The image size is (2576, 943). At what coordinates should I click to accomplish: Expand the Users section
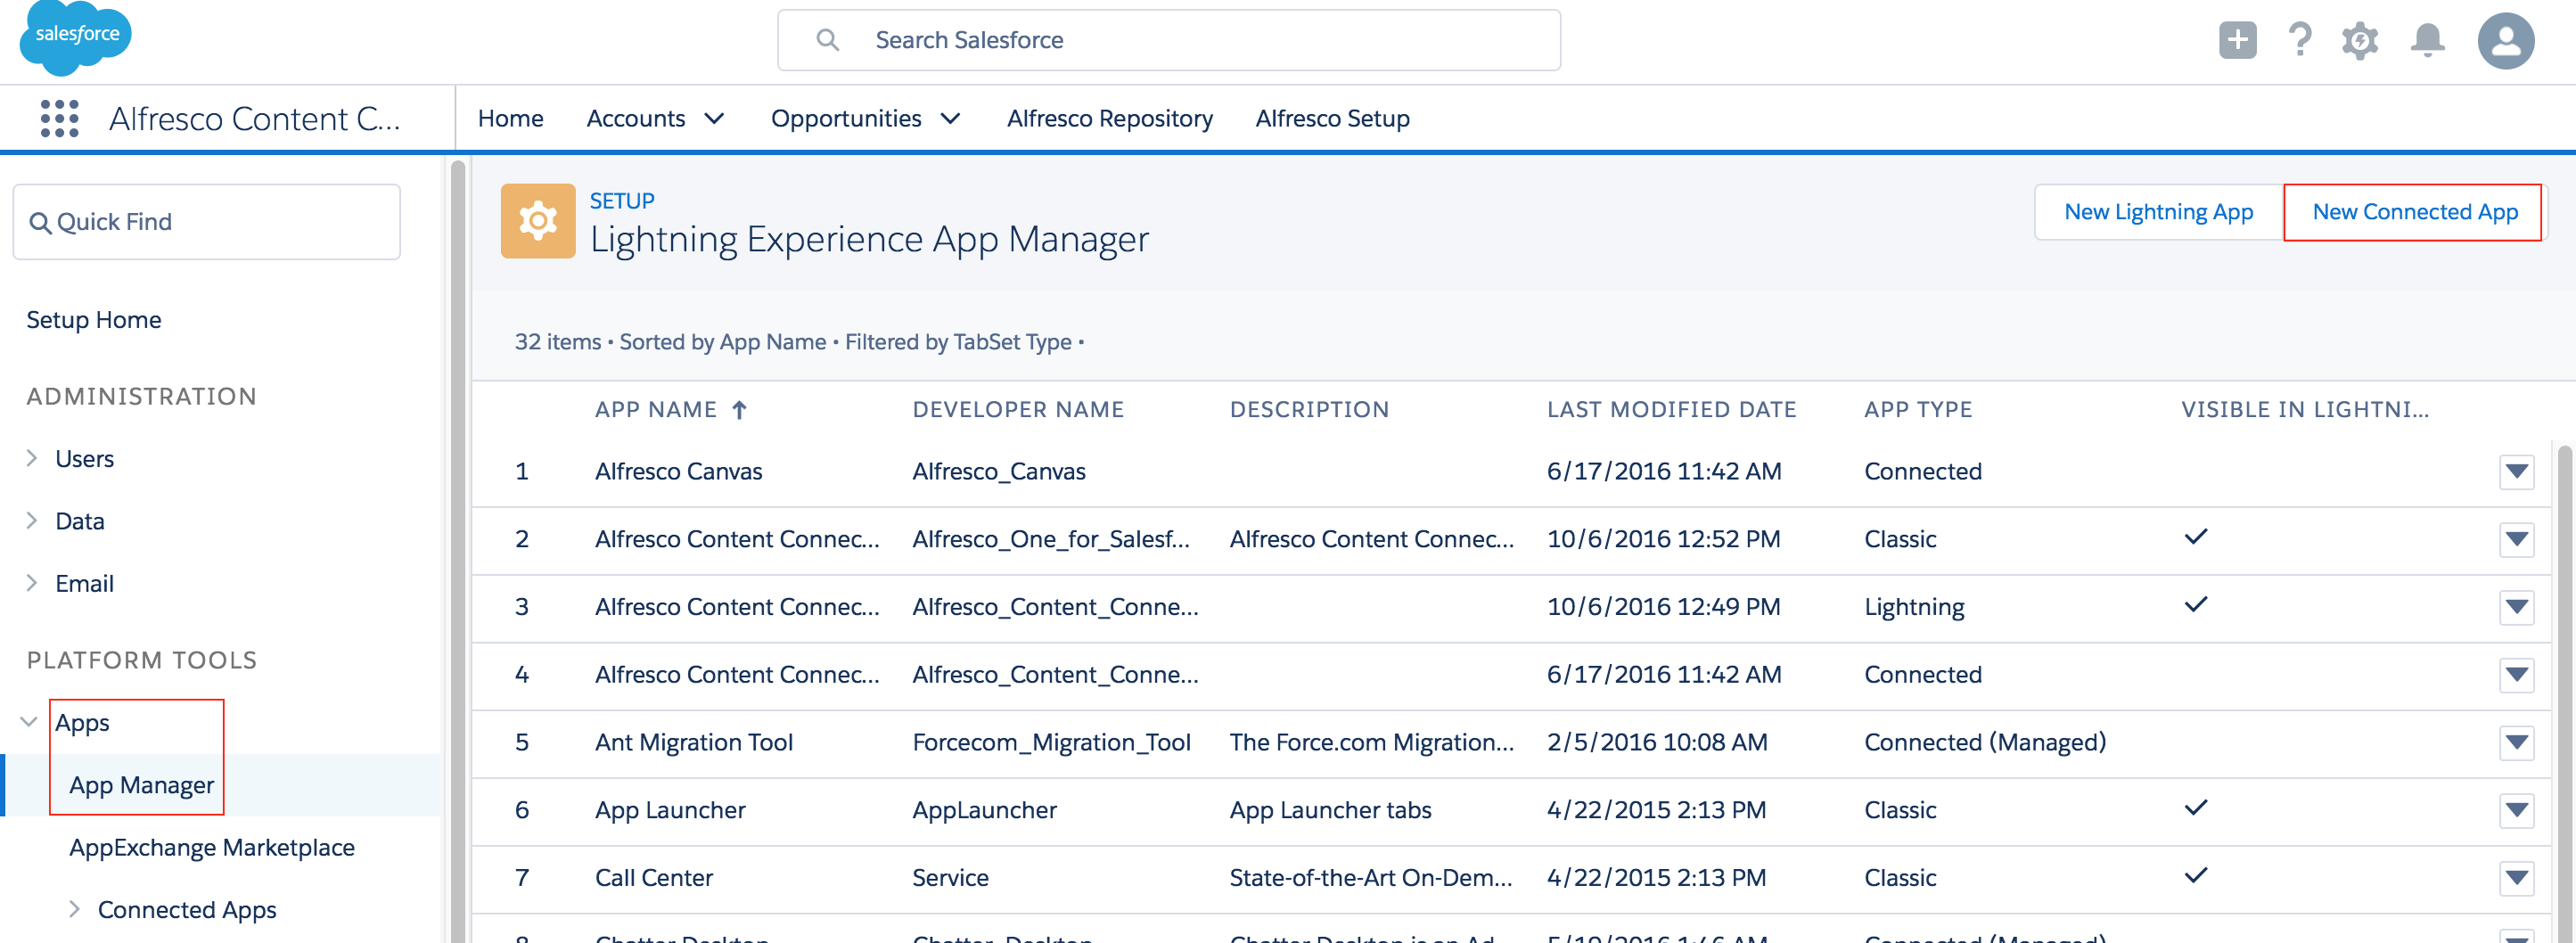click(31, 458)
